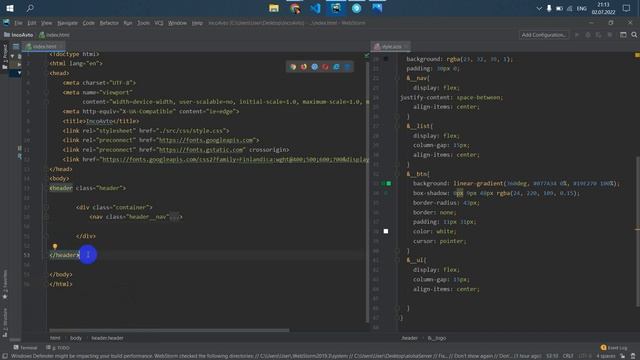Open the Edit menu
Screen dimensions: 640x360
click(32, 23)
